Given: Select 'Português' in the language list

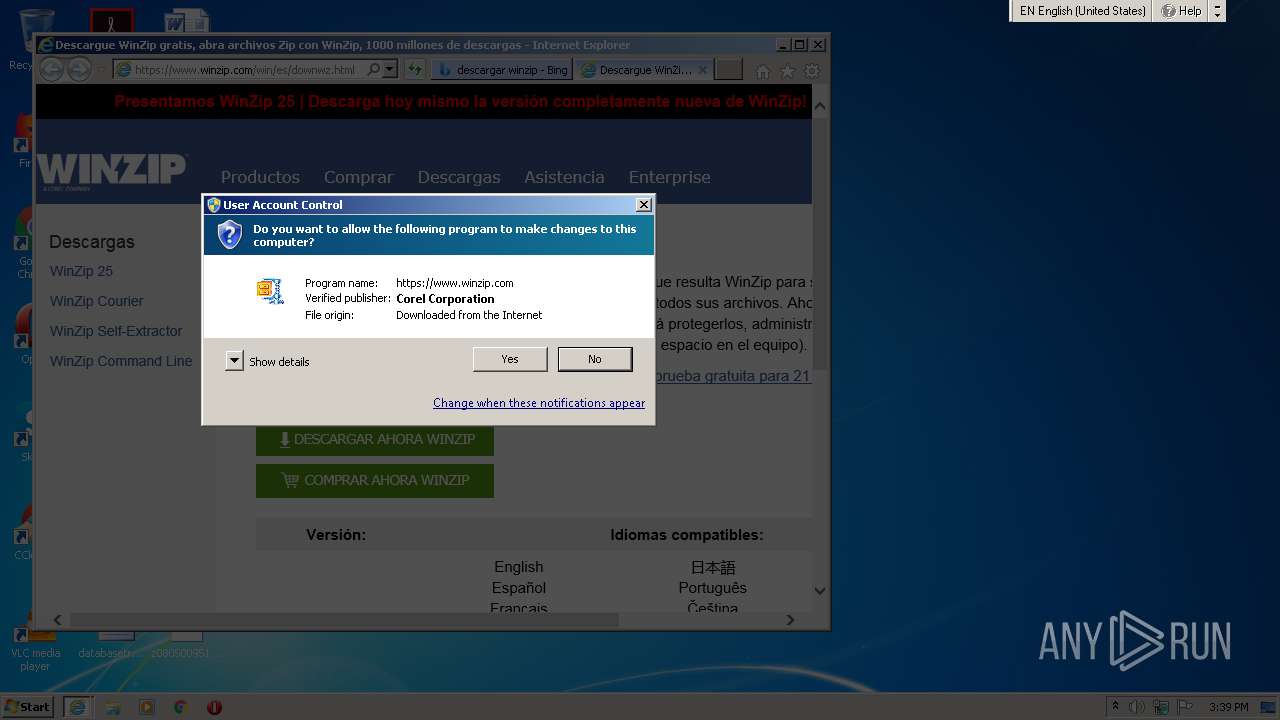Looking at the screenshot, I should (x=713, y=588).
